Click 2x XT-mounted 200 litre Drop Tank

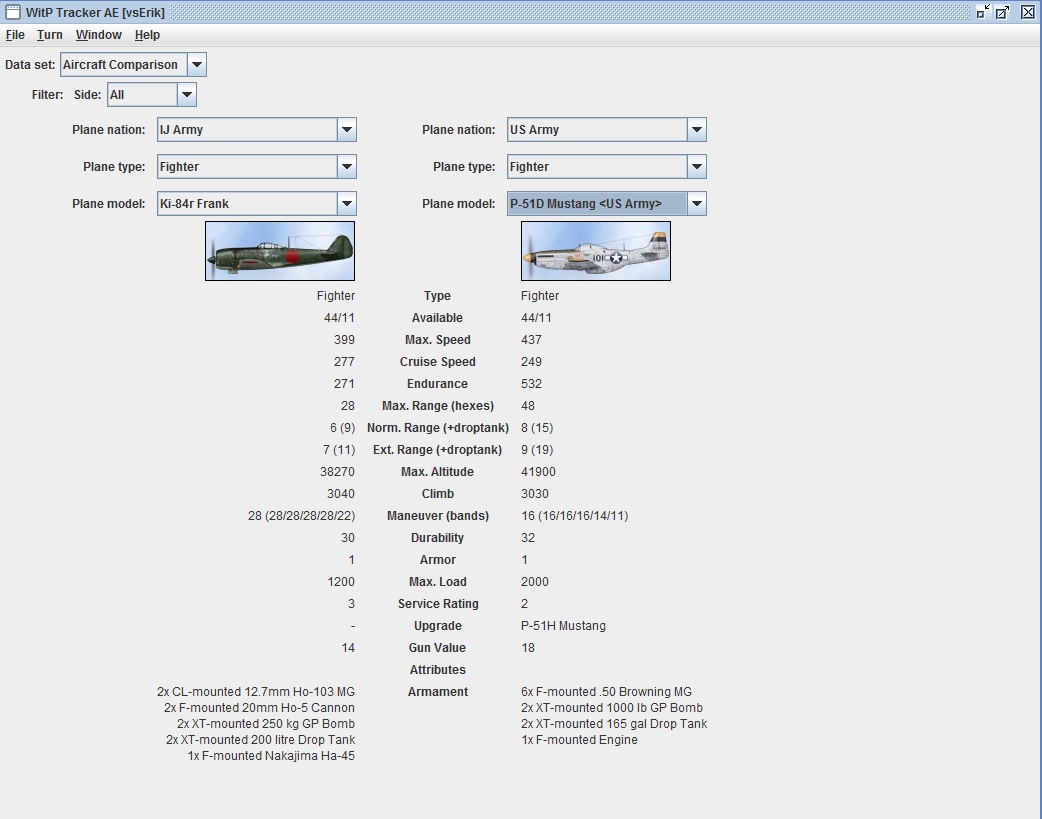(x=260, y=740)
